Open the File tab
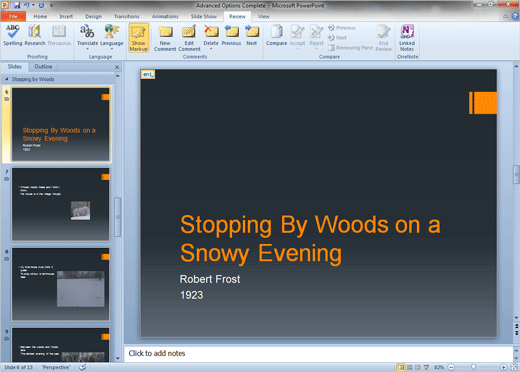The width and height of the screenshot is (520, 372). pyautogui.click(x=13, y=16)
